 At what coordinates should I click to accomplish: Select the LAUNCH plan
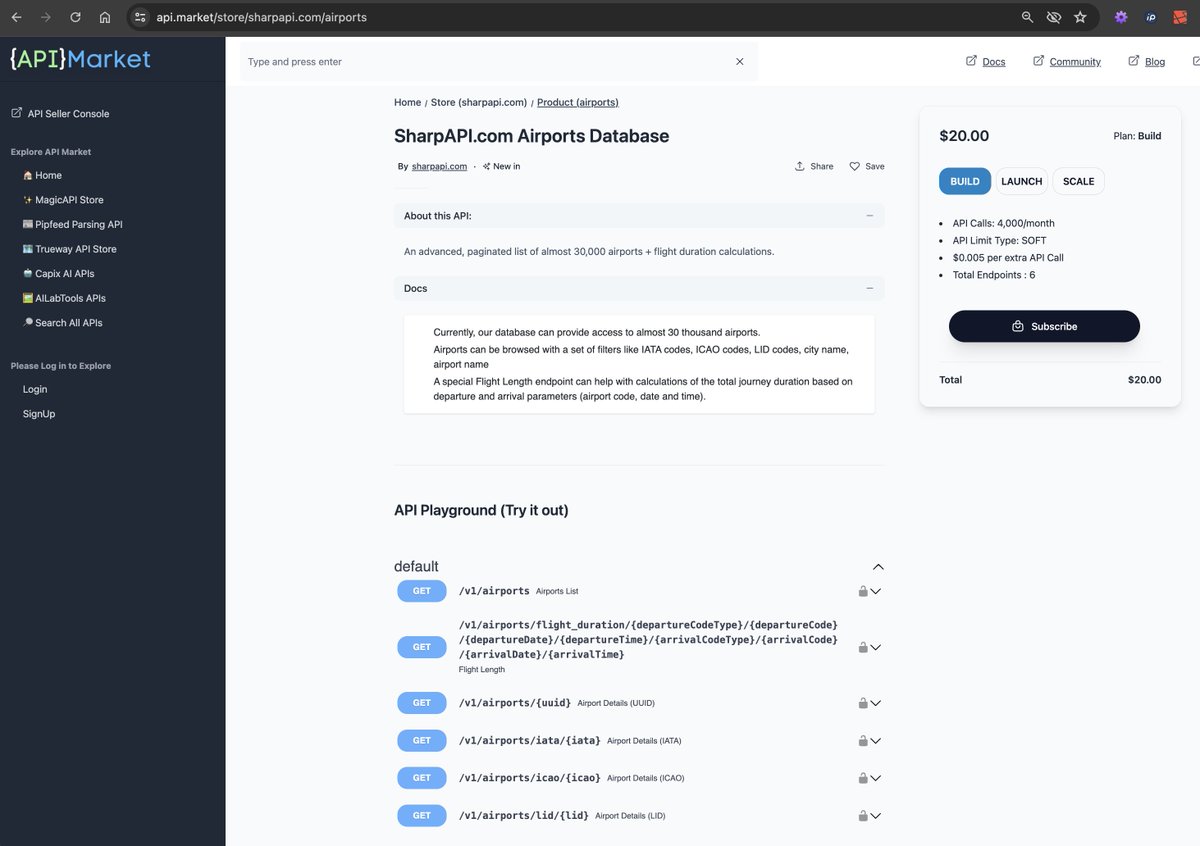pos(1022,181)
